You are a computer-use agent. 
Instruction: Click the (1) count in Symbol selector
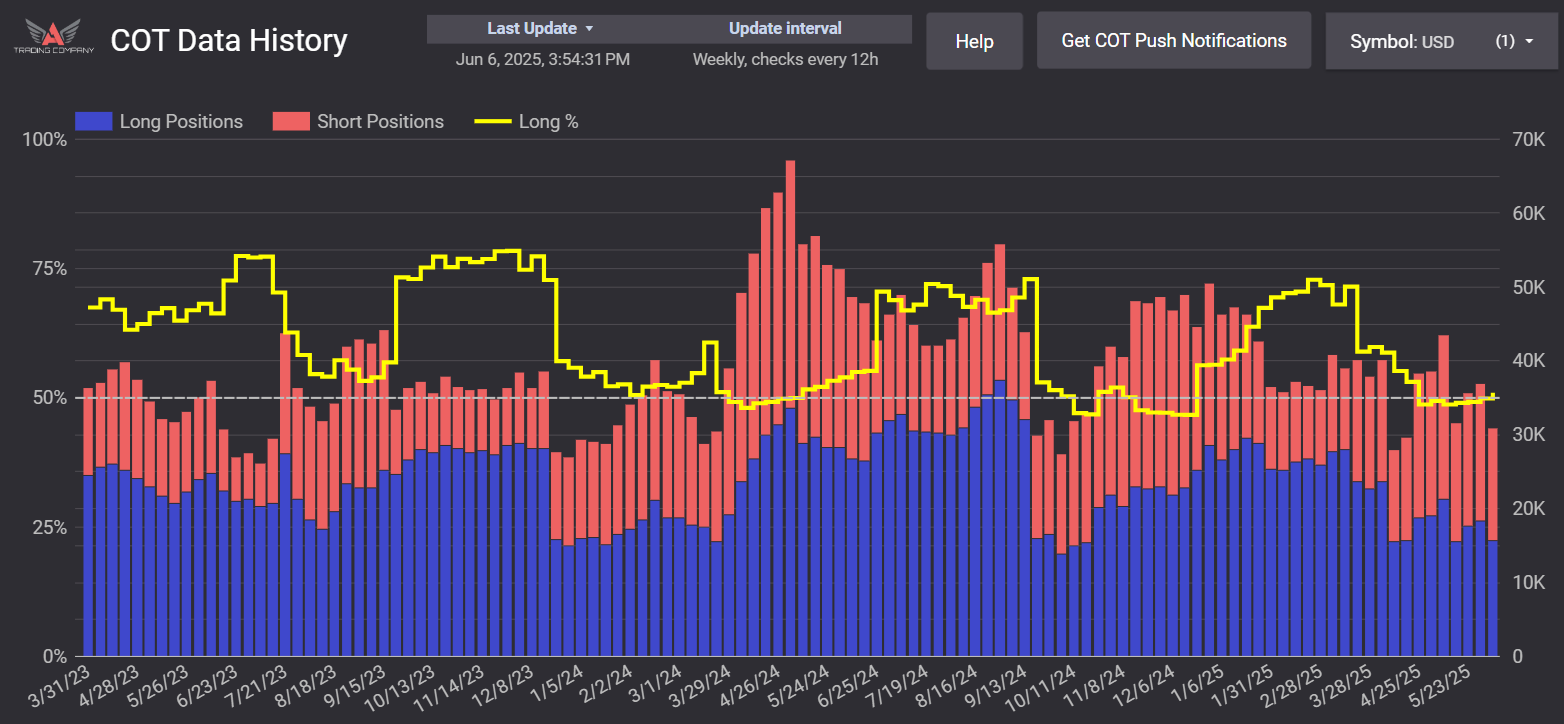(x=1505, y=42)
